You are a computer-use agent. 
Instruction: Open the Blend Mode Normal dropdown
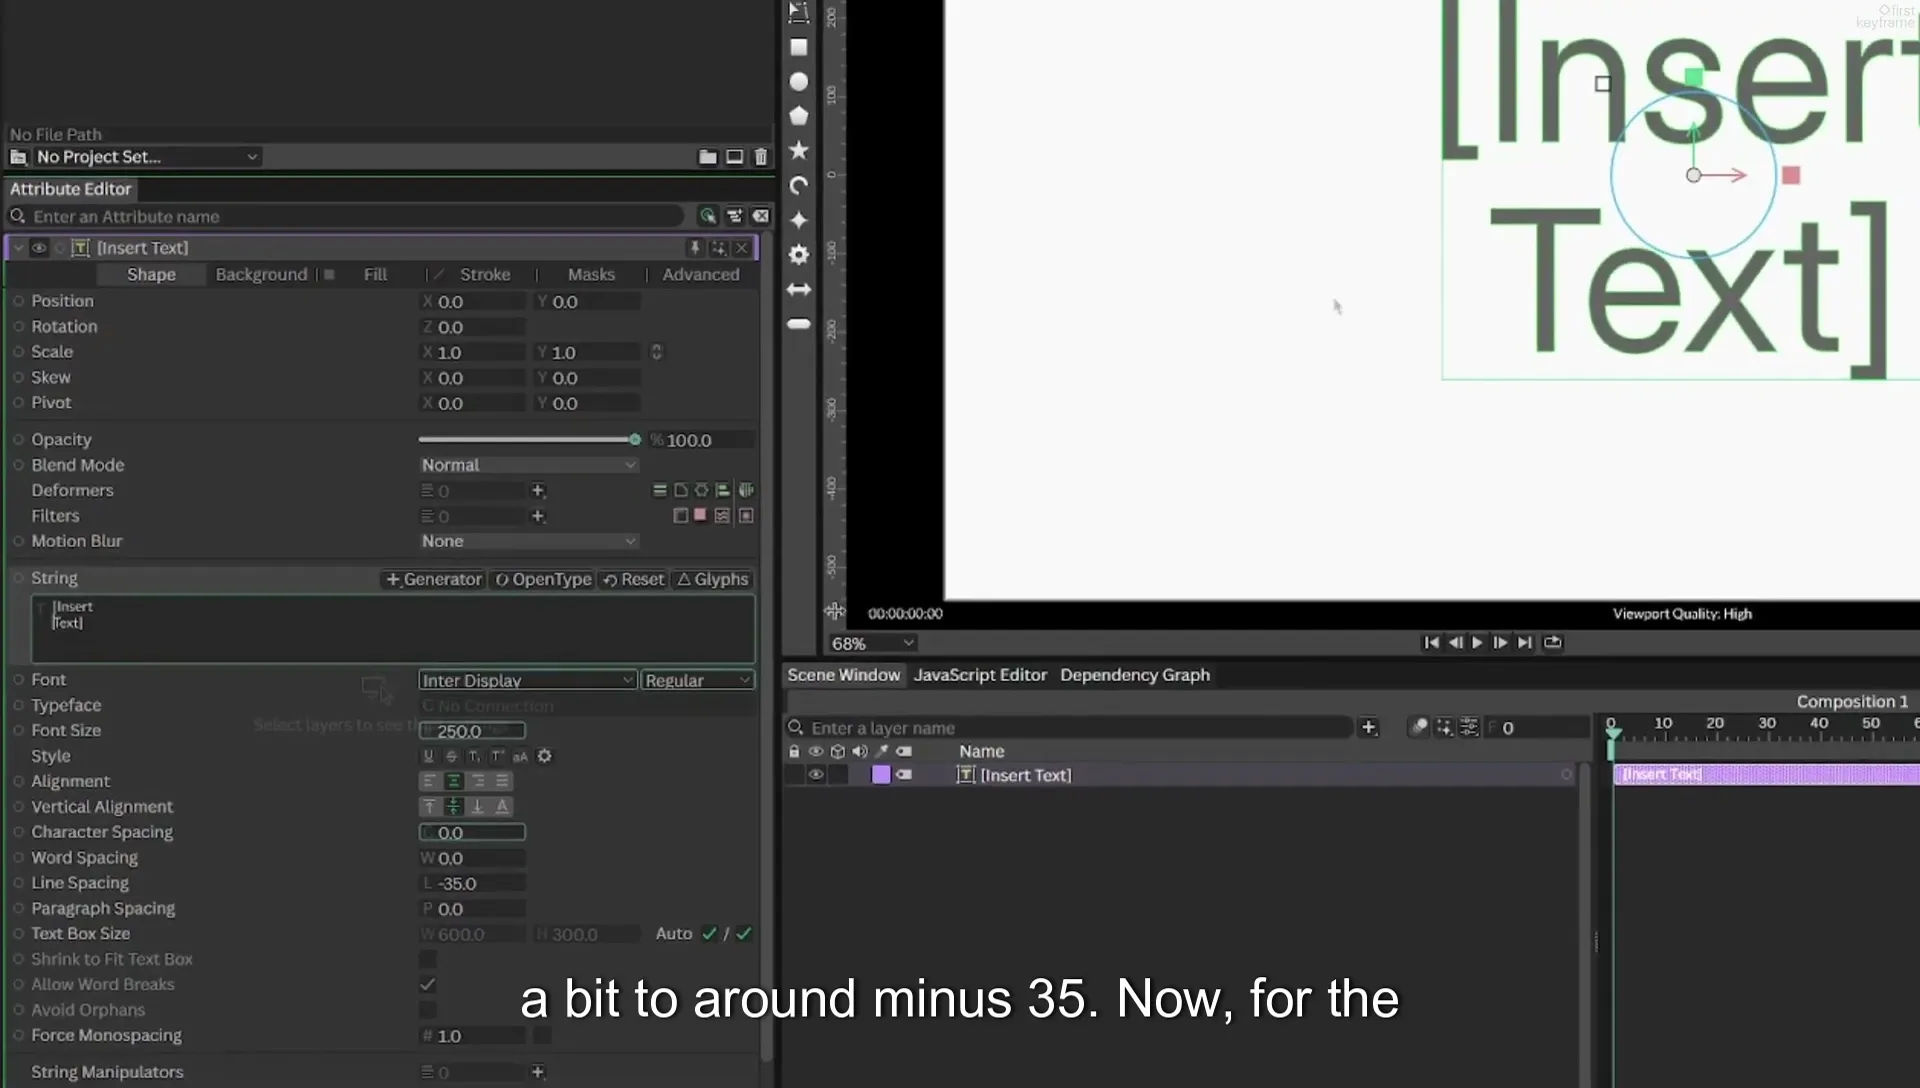click(x=528, y=465)
